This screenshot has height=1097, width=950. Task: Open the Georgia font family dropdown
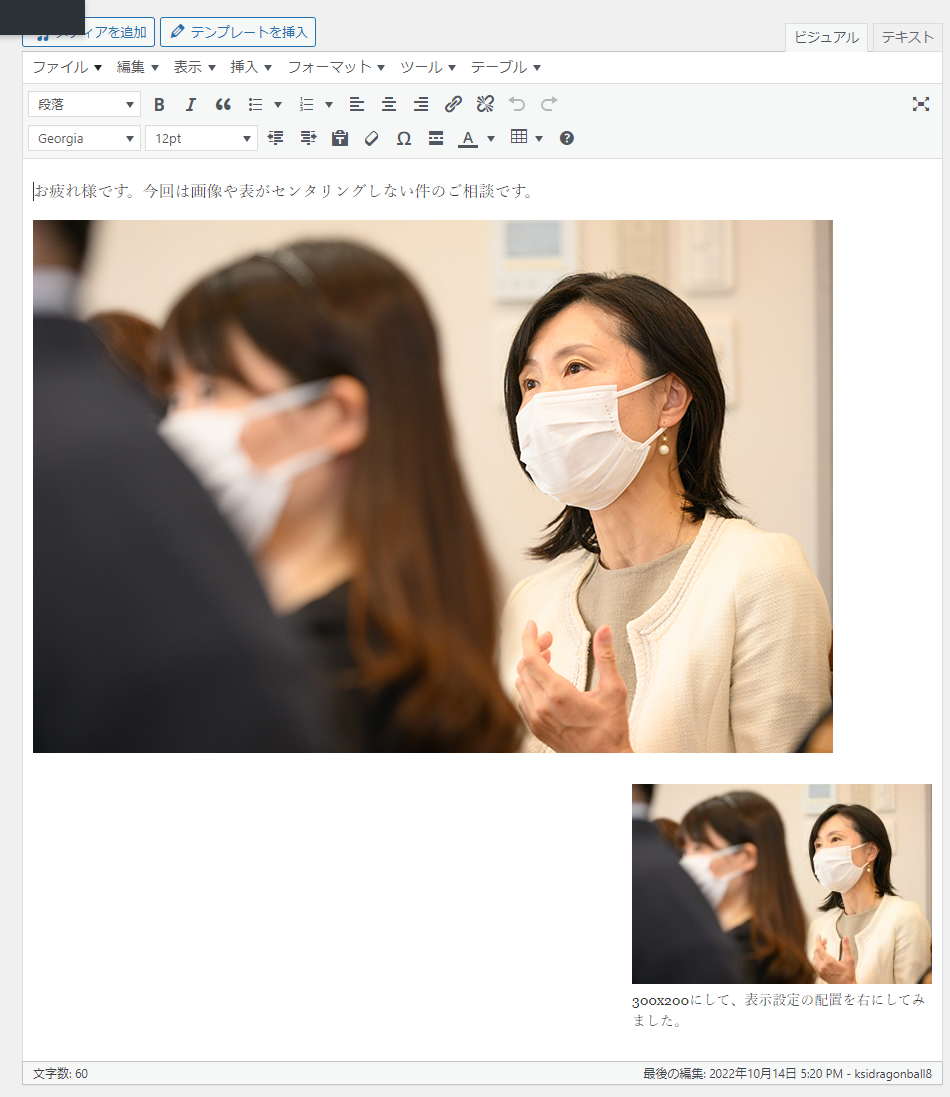click(x=85, y=138)
